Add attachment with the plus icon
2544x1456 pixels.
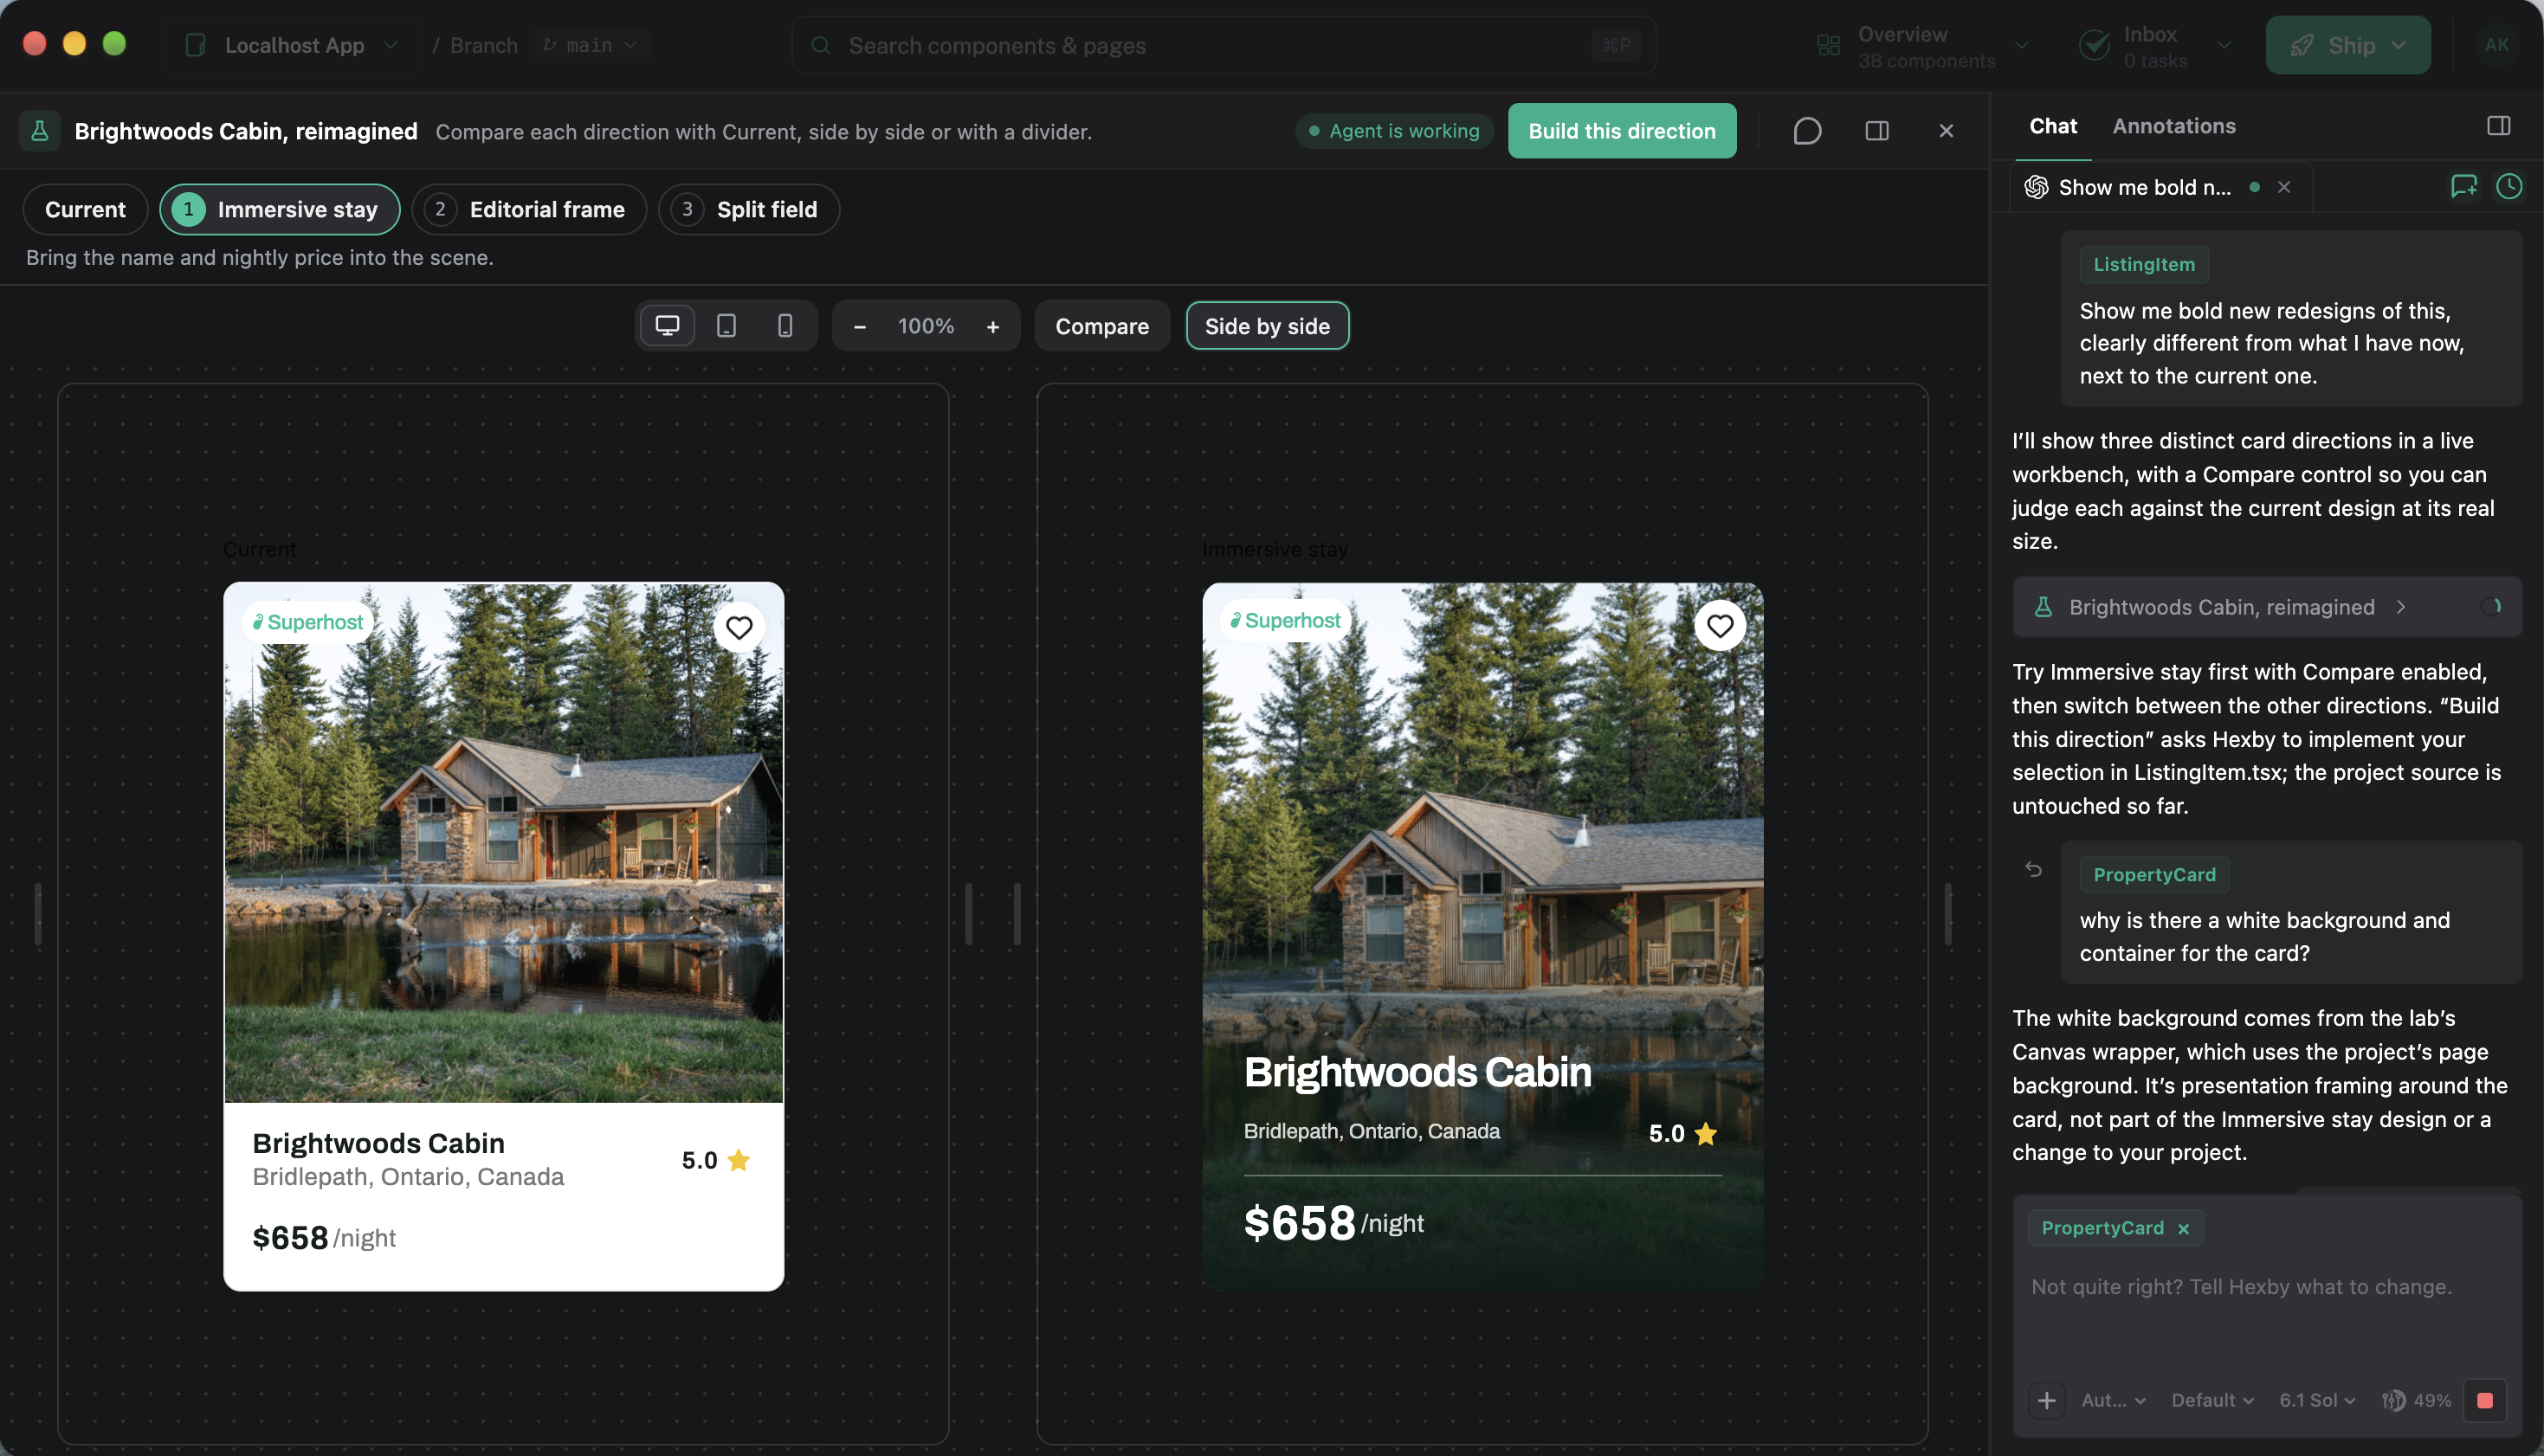point(2047,1400)
